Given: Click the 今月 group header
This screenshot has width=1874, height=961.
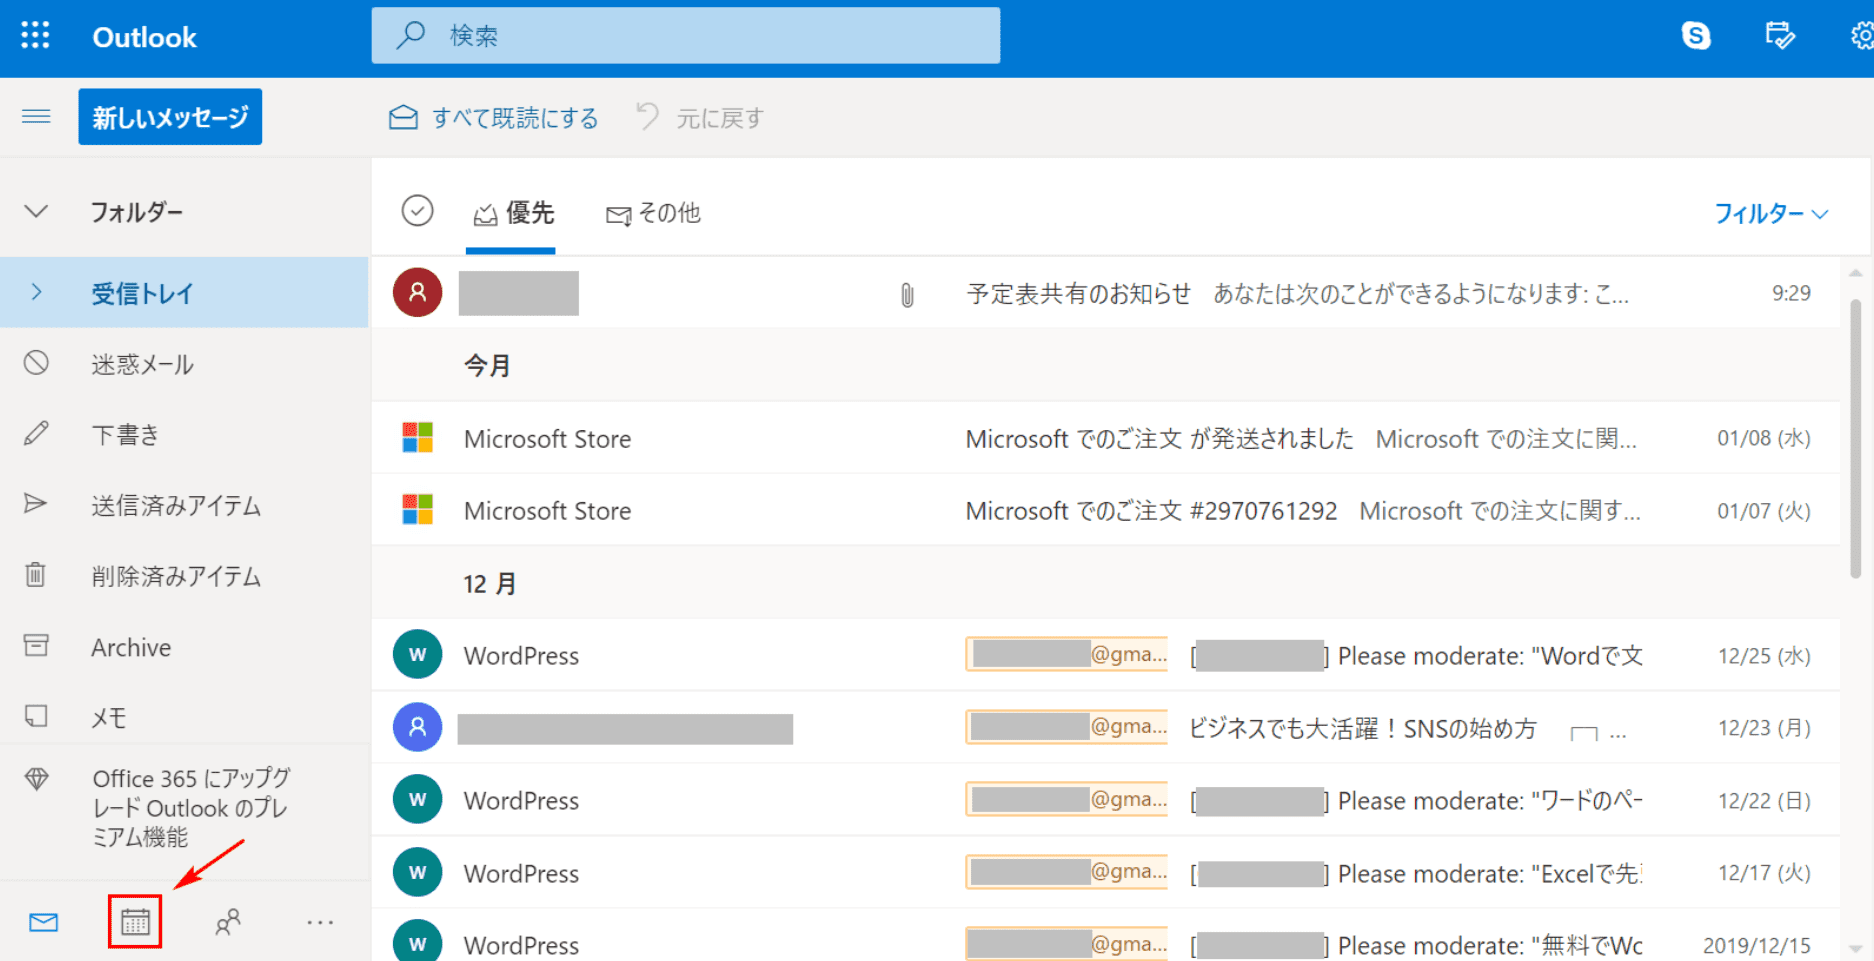Looking at the screenshot, I should 487,365.
